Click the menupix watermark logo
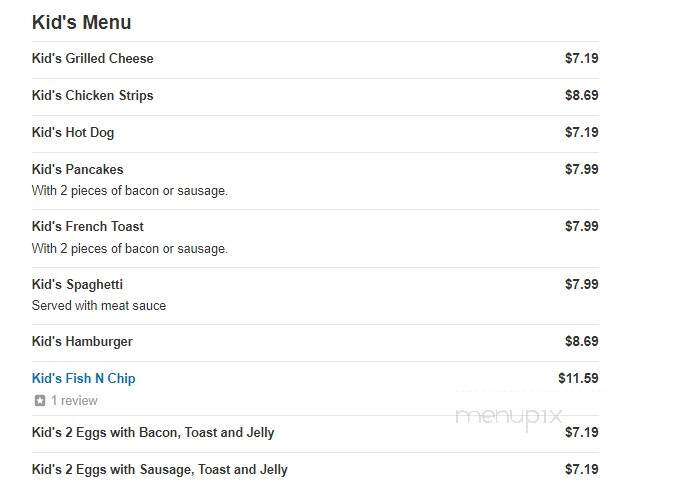The image size is (688, 499). [509, 416]
